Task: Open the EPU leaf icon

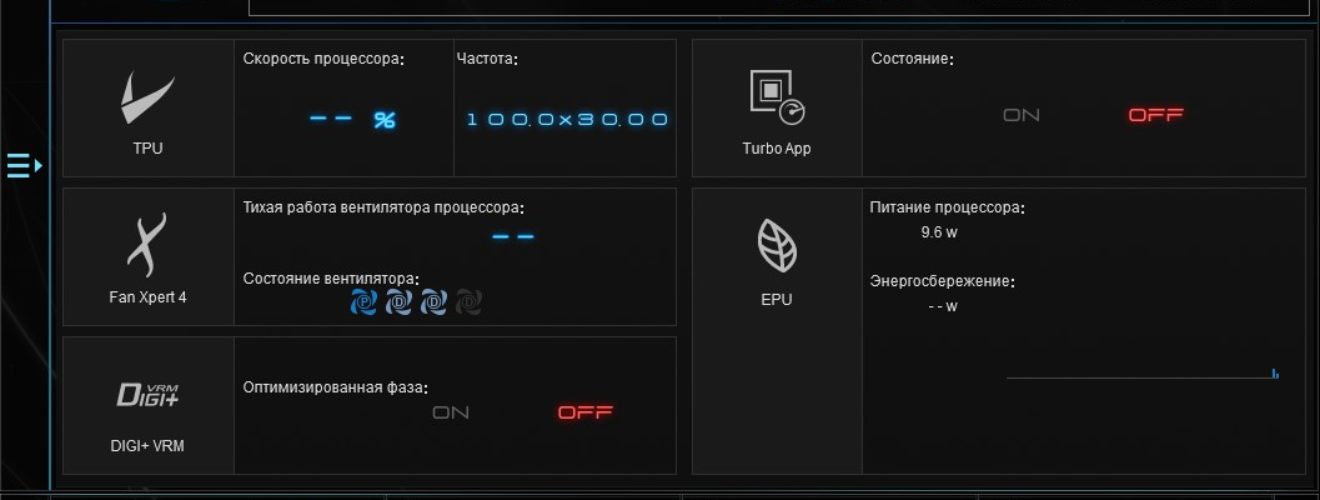Action: tap(776, 246)
